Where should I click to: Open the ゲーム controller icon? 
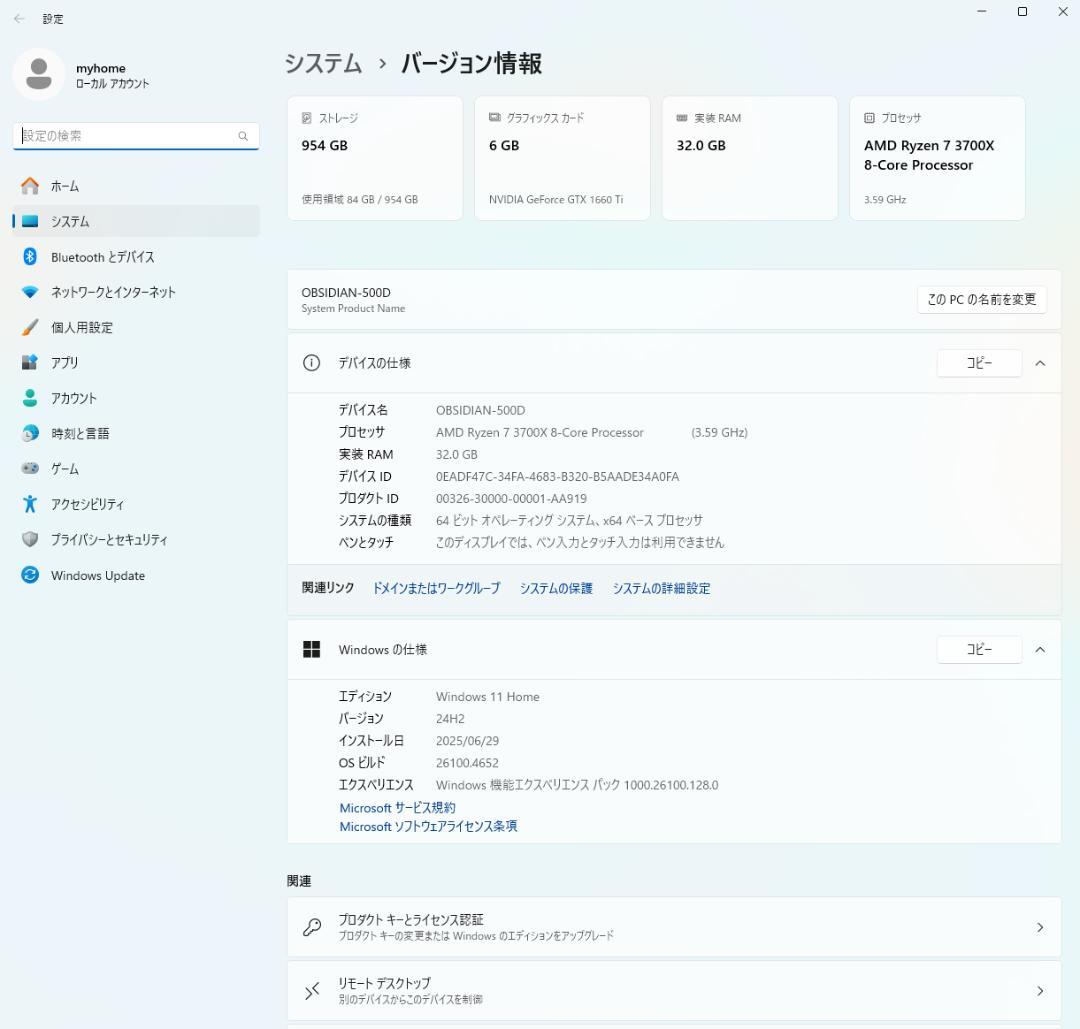30,468
